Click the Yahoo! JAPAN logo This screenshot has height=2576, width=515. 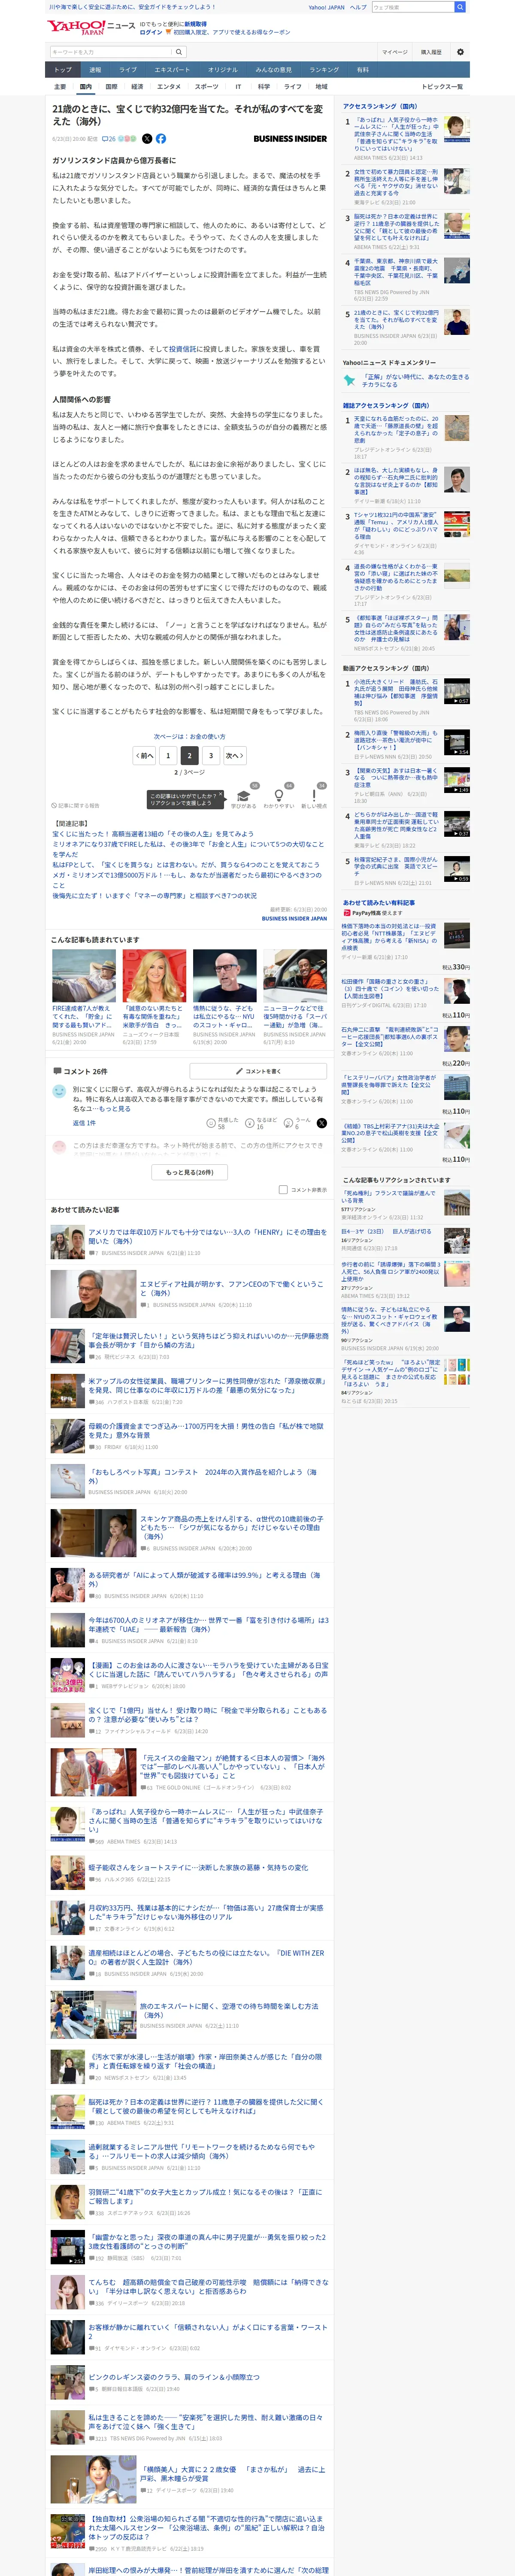point(76,27)
